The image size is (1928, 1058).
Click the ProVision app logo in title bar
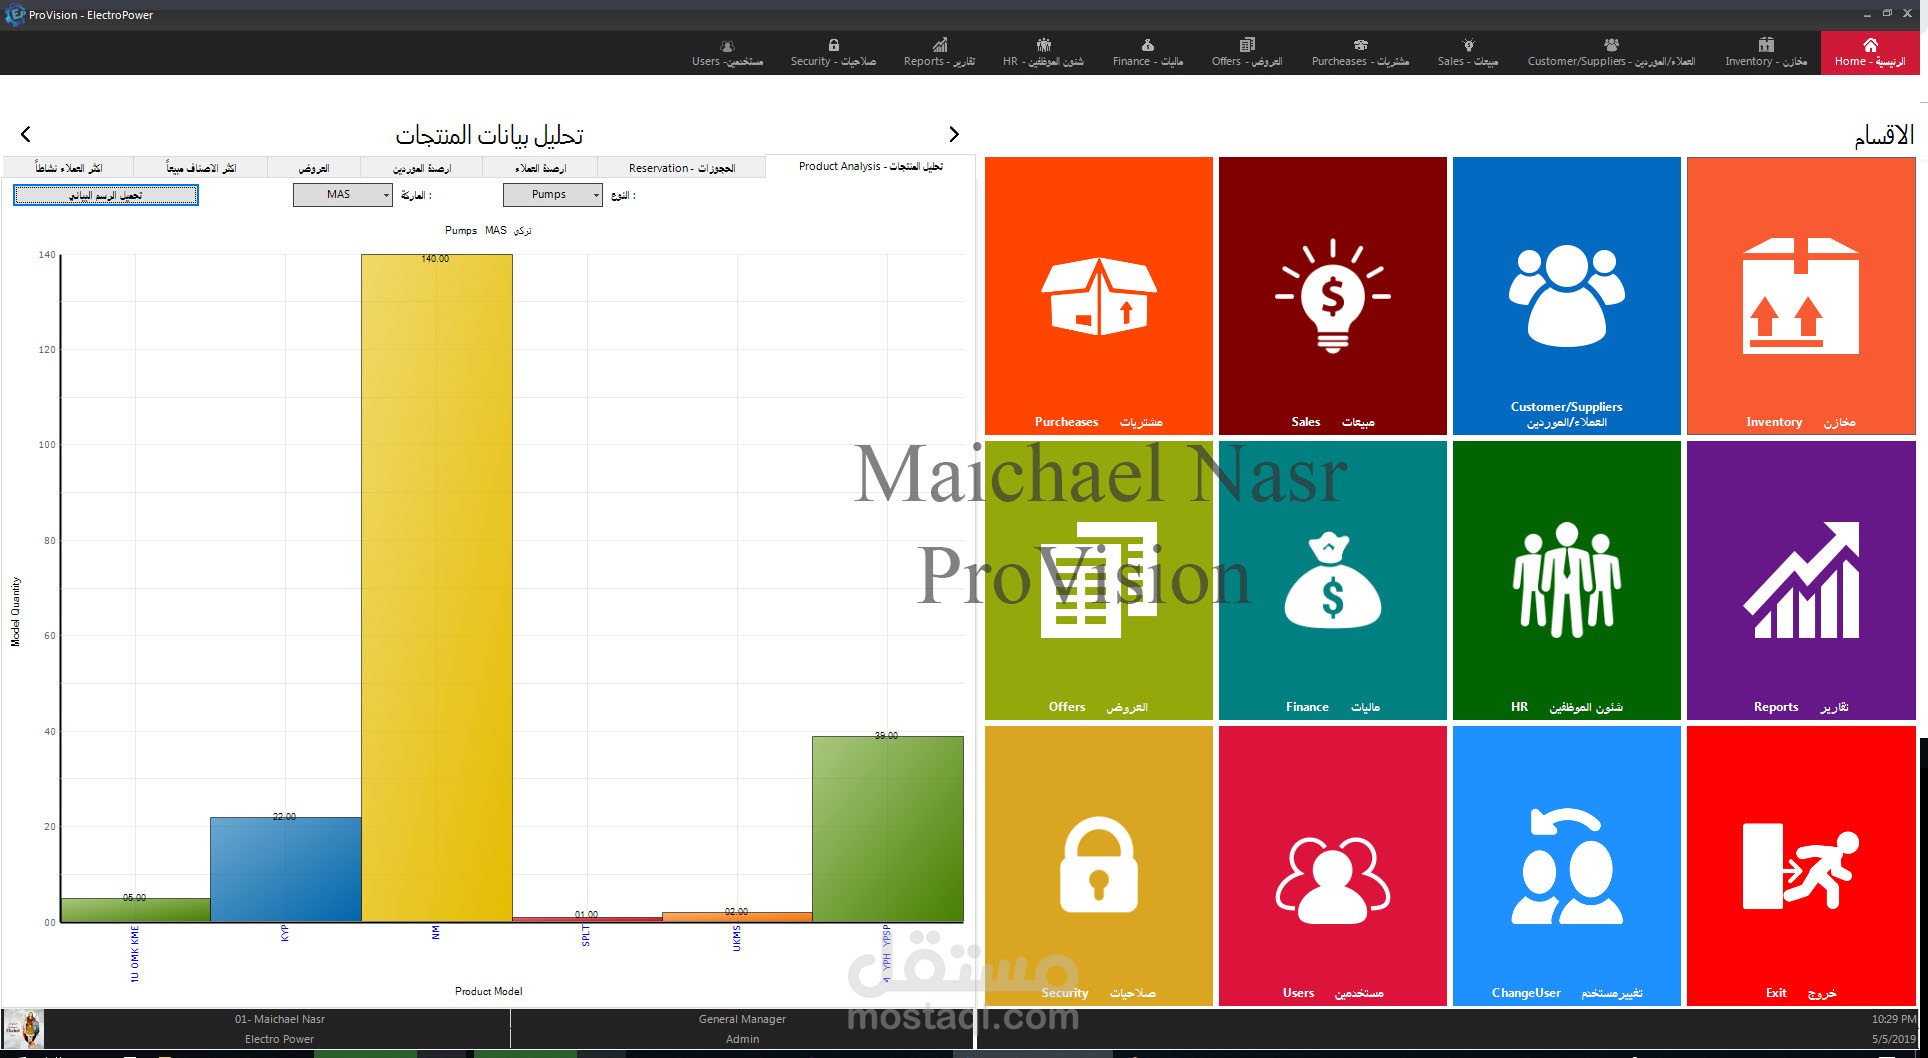(x=14, y=15)
